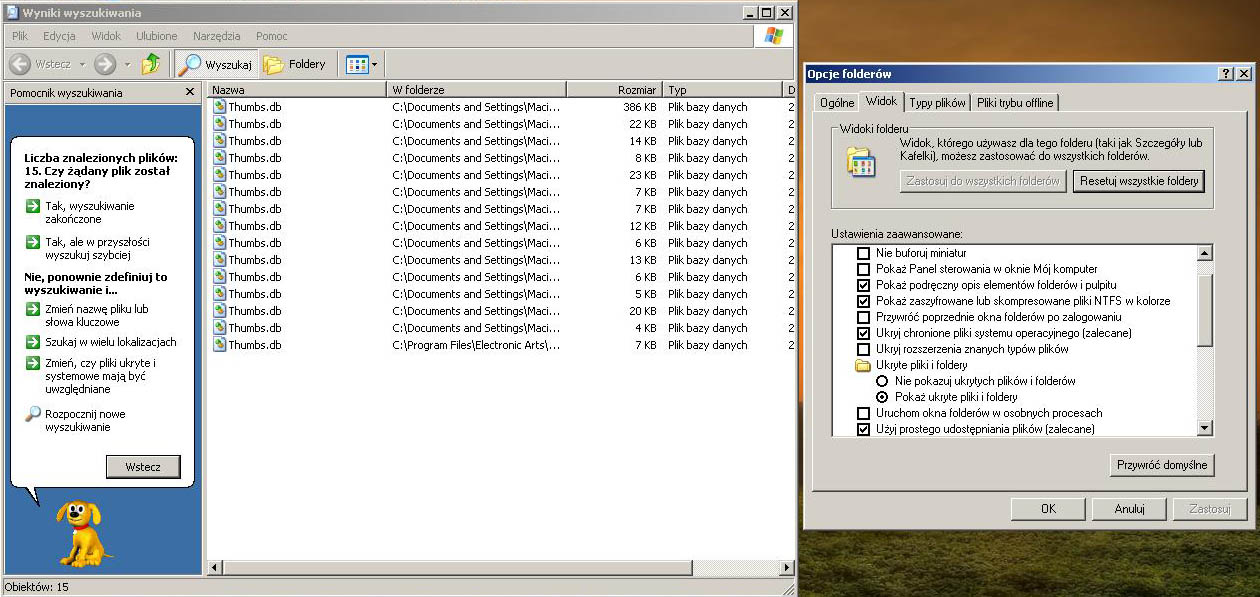Open dropdown arrow next to views icon
The image size is (1260, 597).
375,64
